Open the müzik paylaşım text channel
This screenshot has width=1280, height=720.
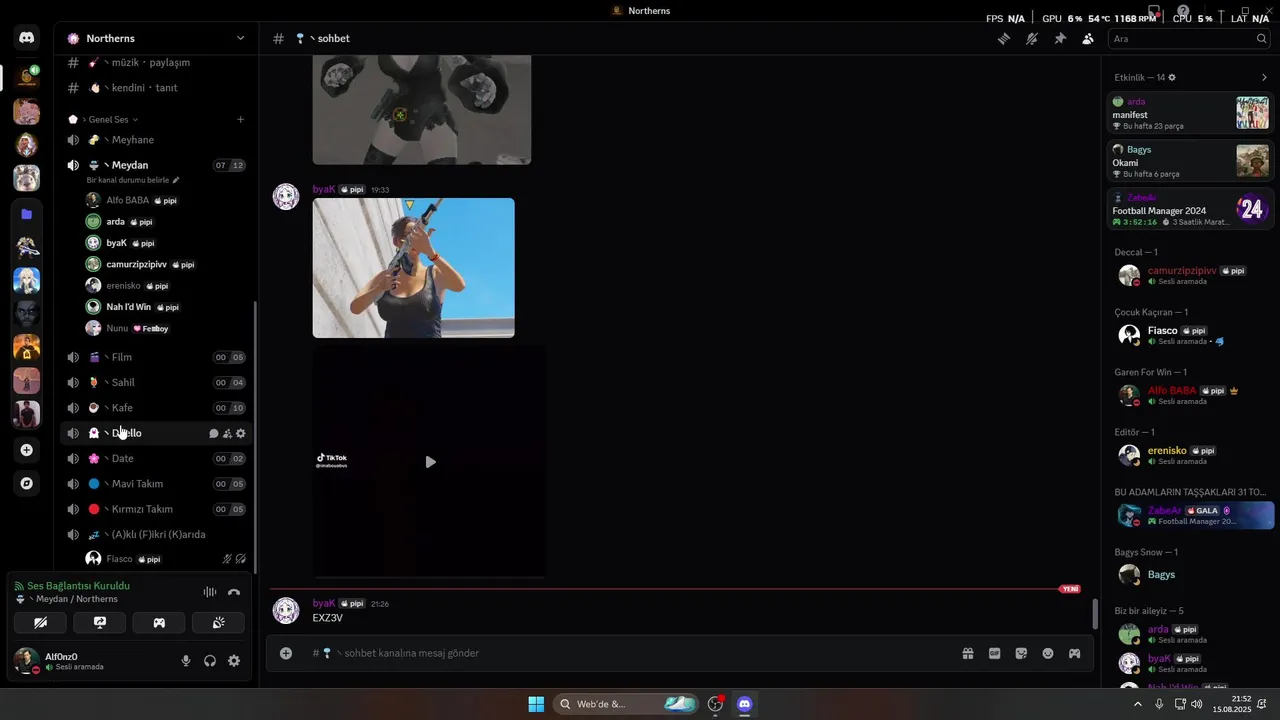point(156,62)
